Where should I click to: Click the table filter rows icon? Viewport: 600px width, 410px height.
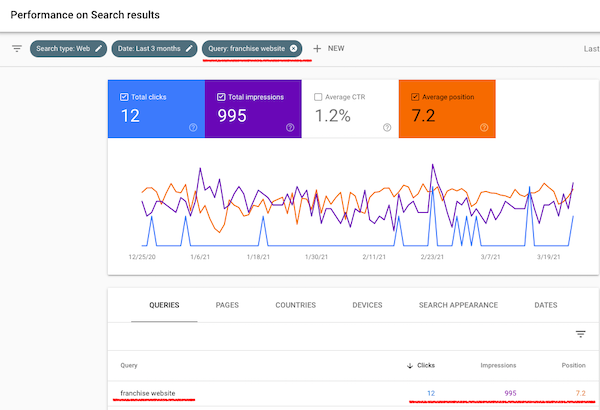580,334
